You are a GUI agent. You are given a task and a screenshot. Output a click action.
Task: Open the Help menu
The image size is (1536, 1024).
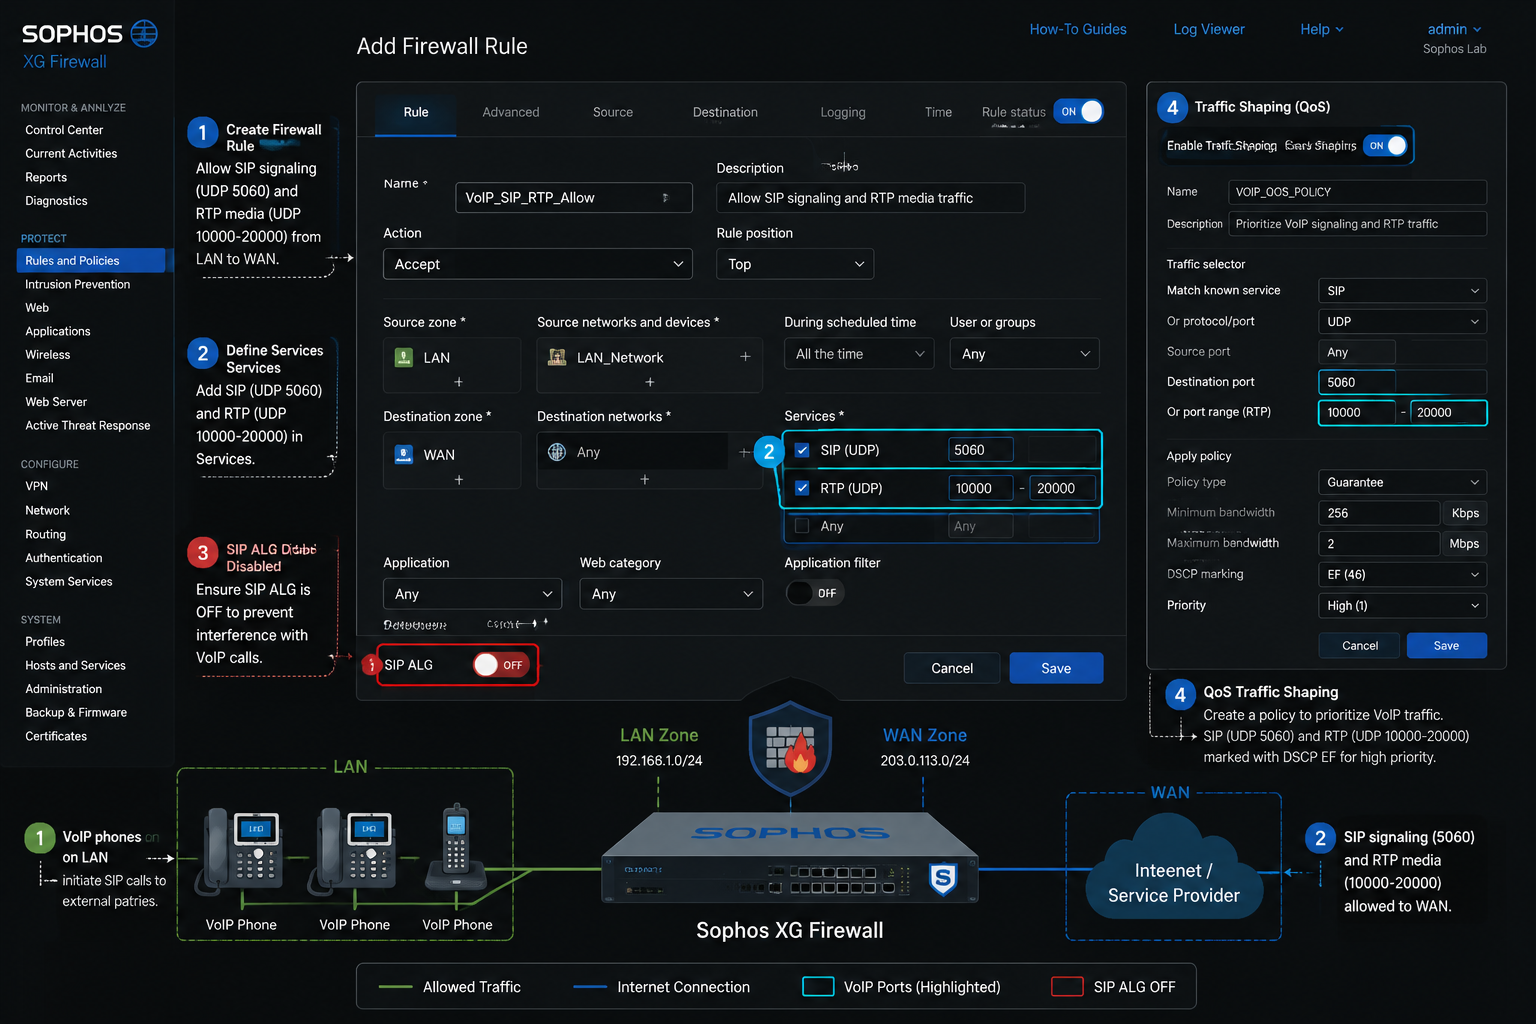[1321, 29]
